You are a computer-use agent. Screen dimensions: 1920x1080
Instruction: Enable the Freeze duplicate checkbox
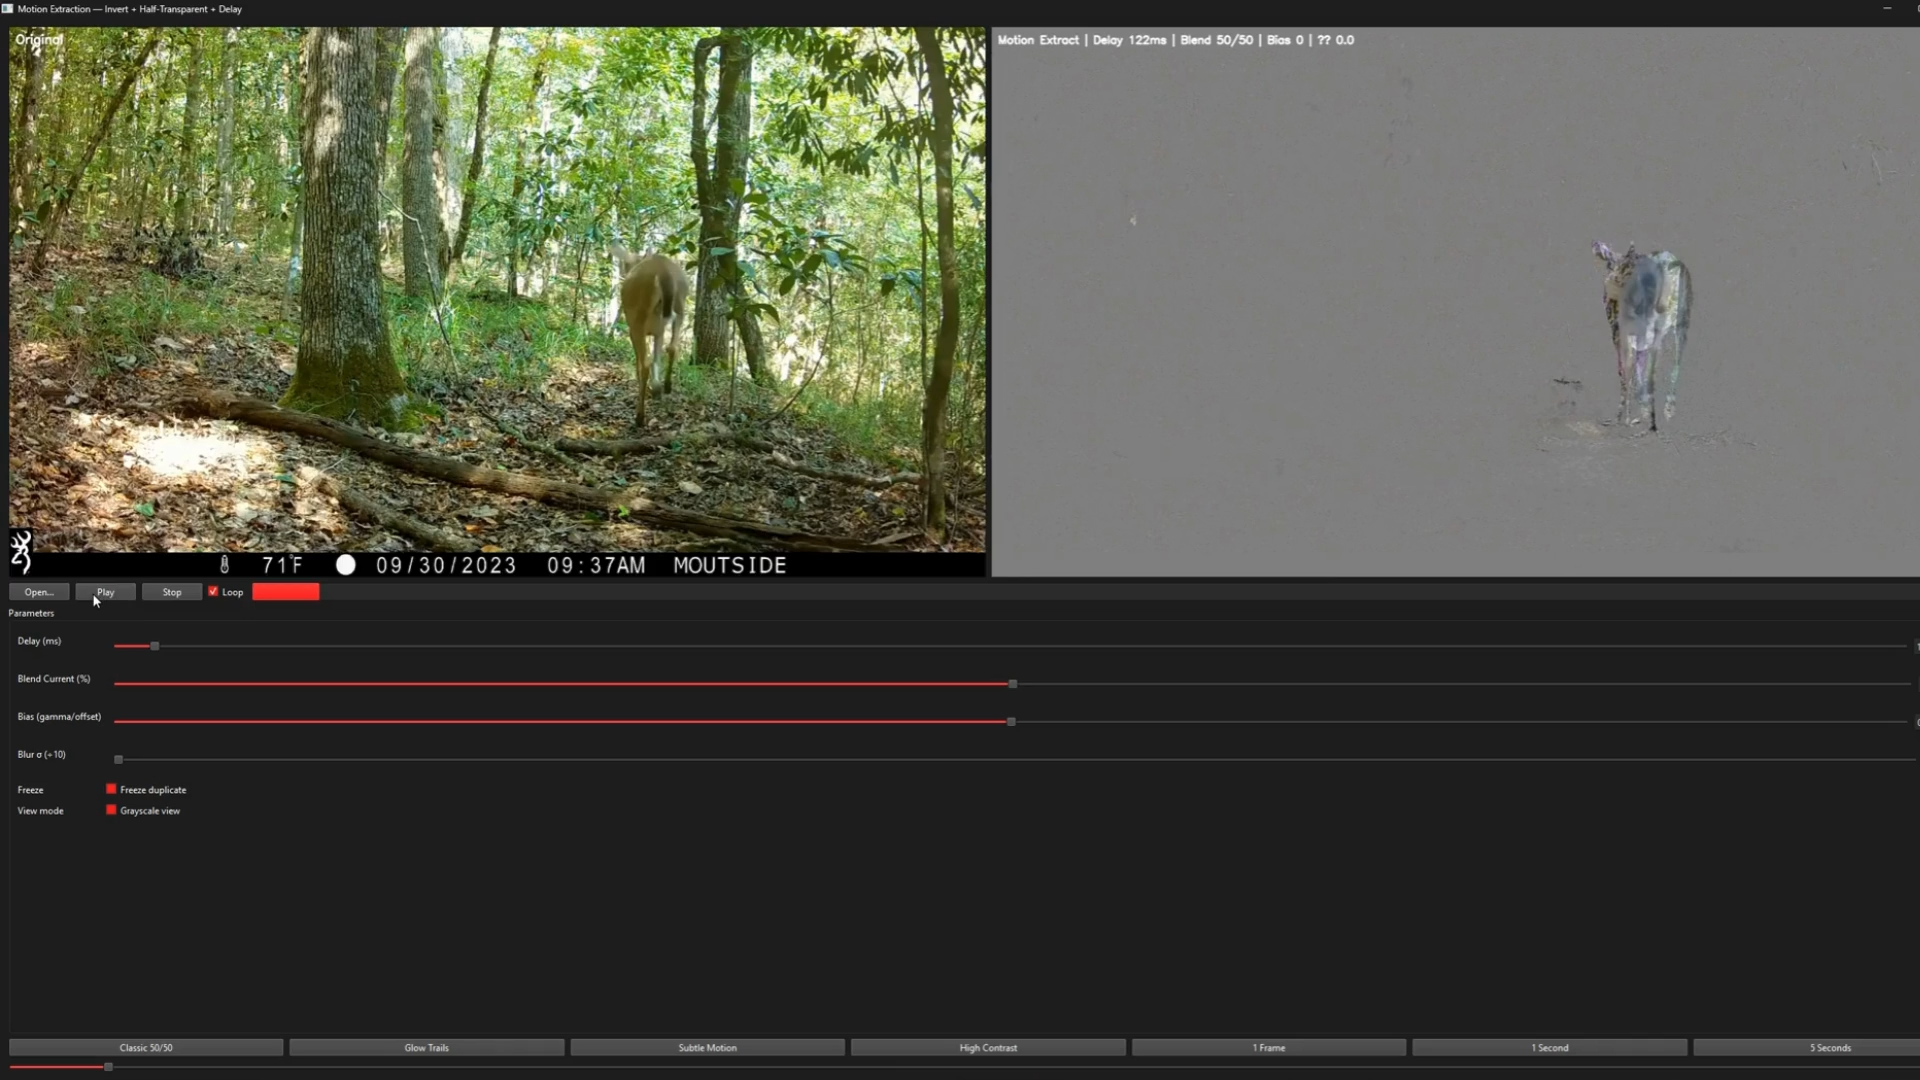111,789
